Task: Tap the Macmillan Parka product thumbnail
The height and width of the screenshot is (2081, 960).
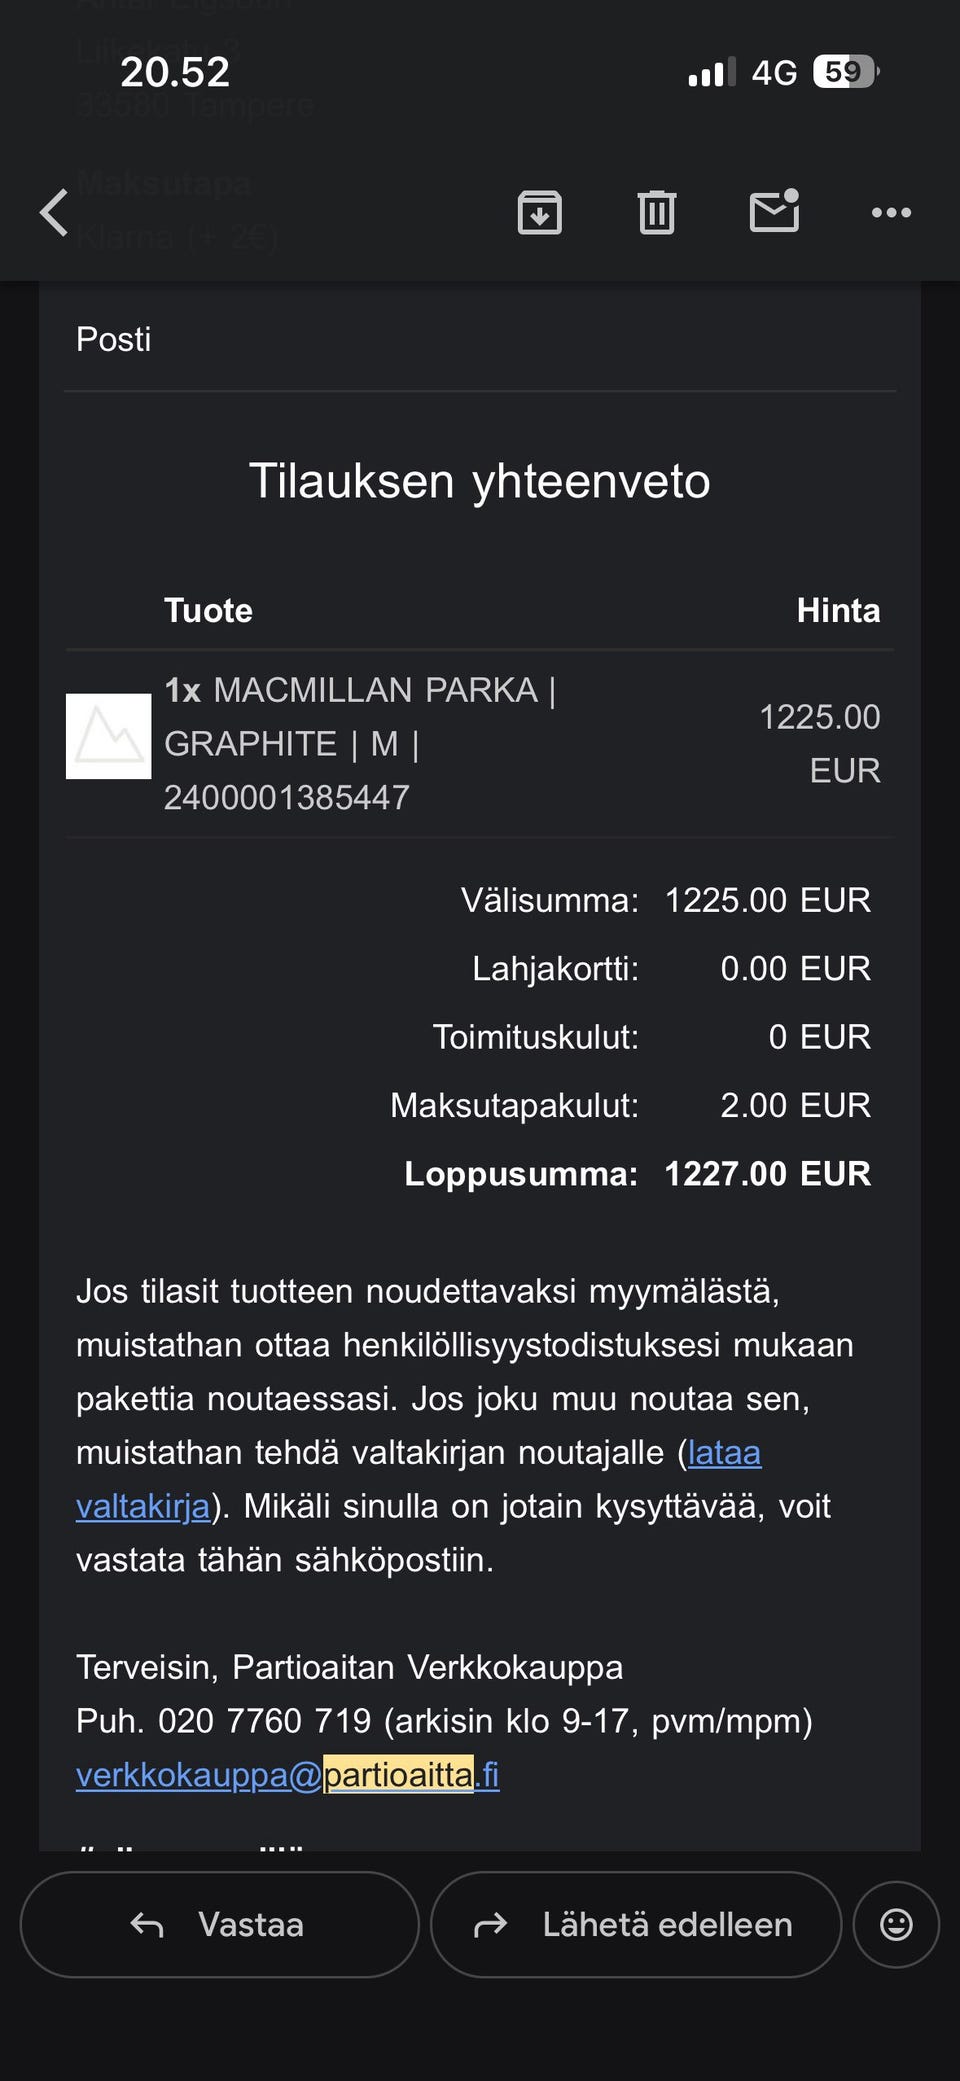Action: [x=108, y=736]
